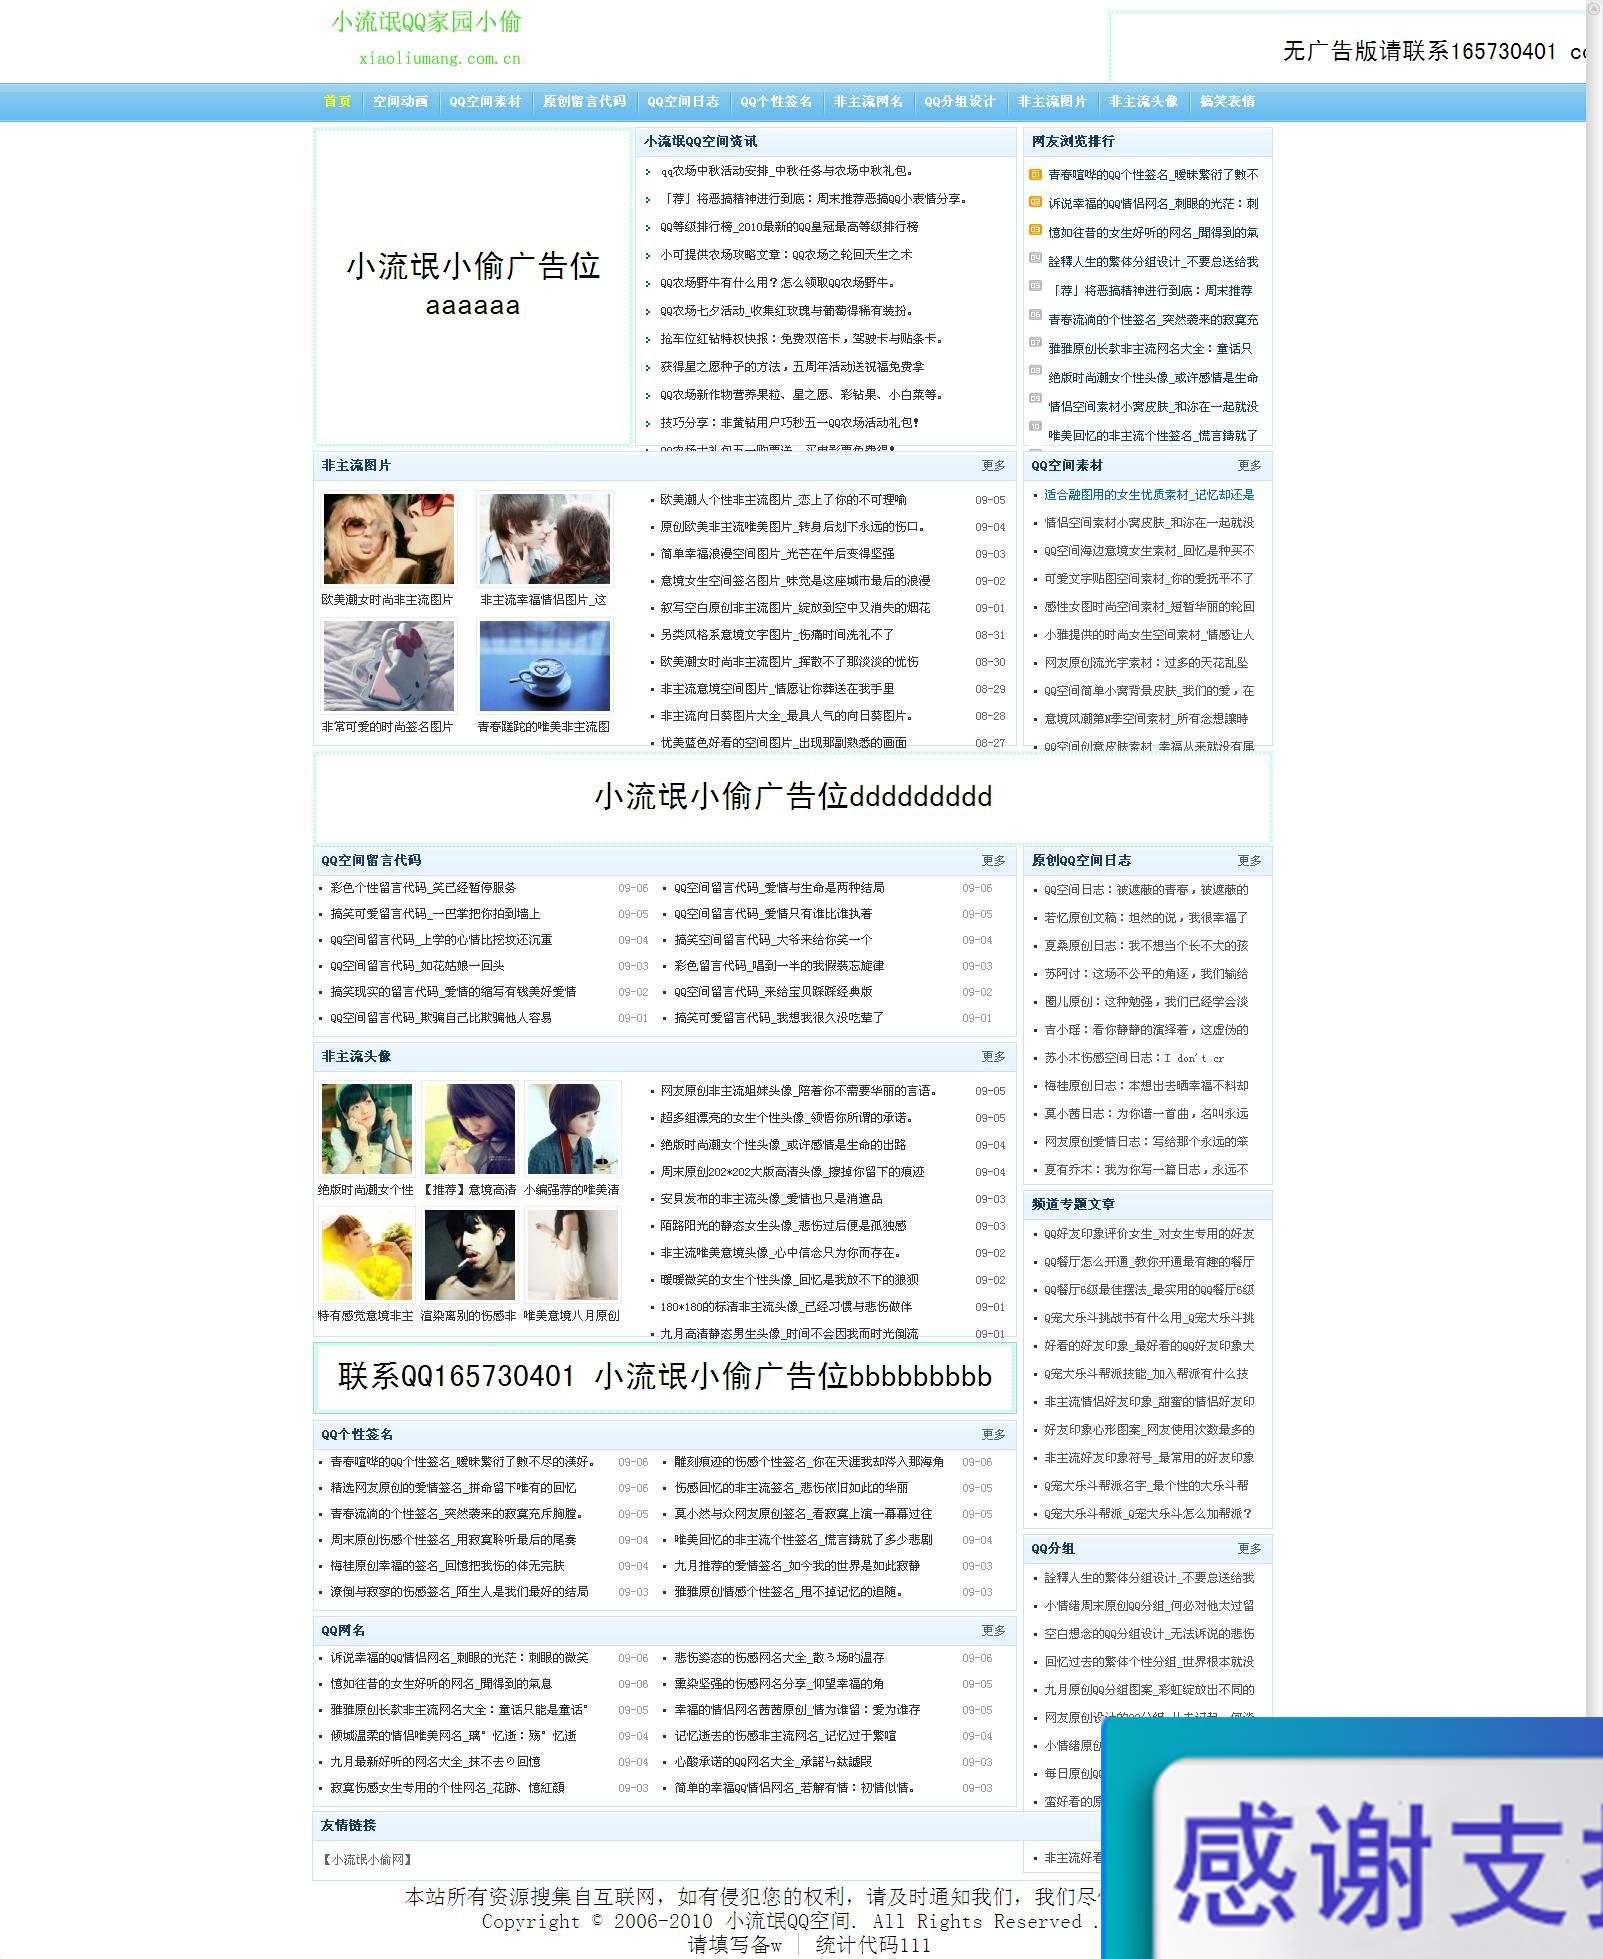Click the 【小流氓小偷网】 friend link
This screenshot has width=1603, height=1959.
tap(366, 1860)
